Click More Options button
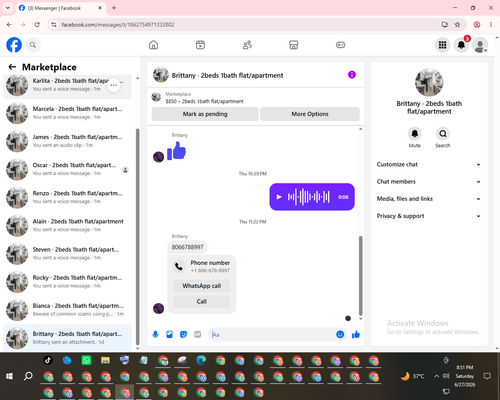 click(310, 114)
